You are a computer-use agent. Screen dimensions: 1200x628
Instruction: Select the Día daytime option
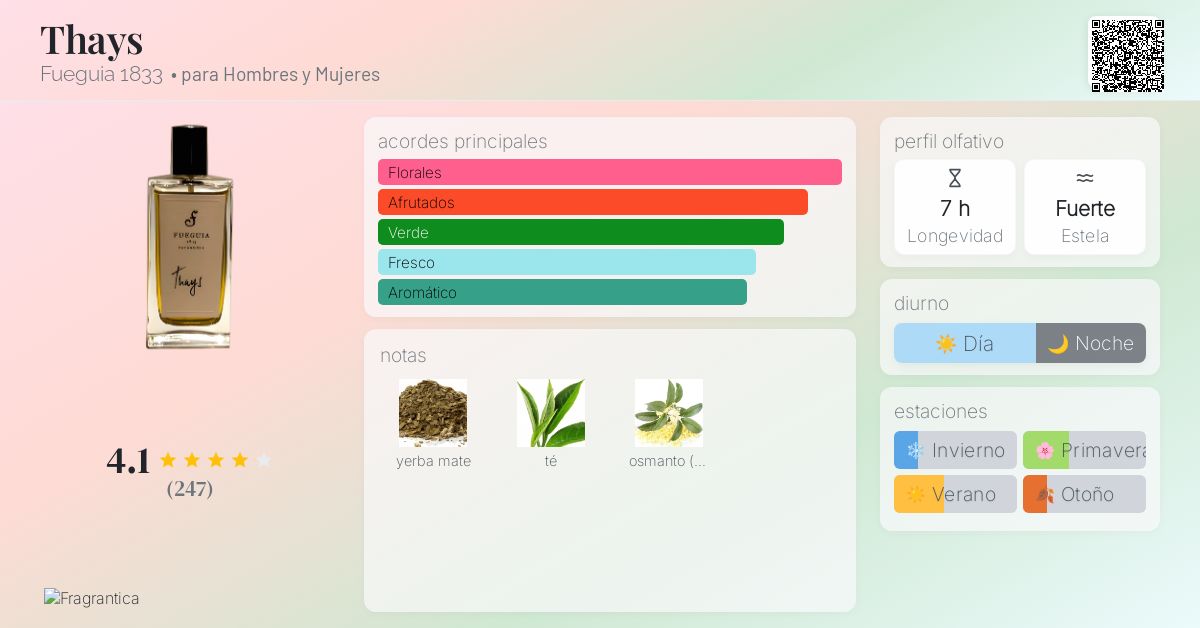965,343
